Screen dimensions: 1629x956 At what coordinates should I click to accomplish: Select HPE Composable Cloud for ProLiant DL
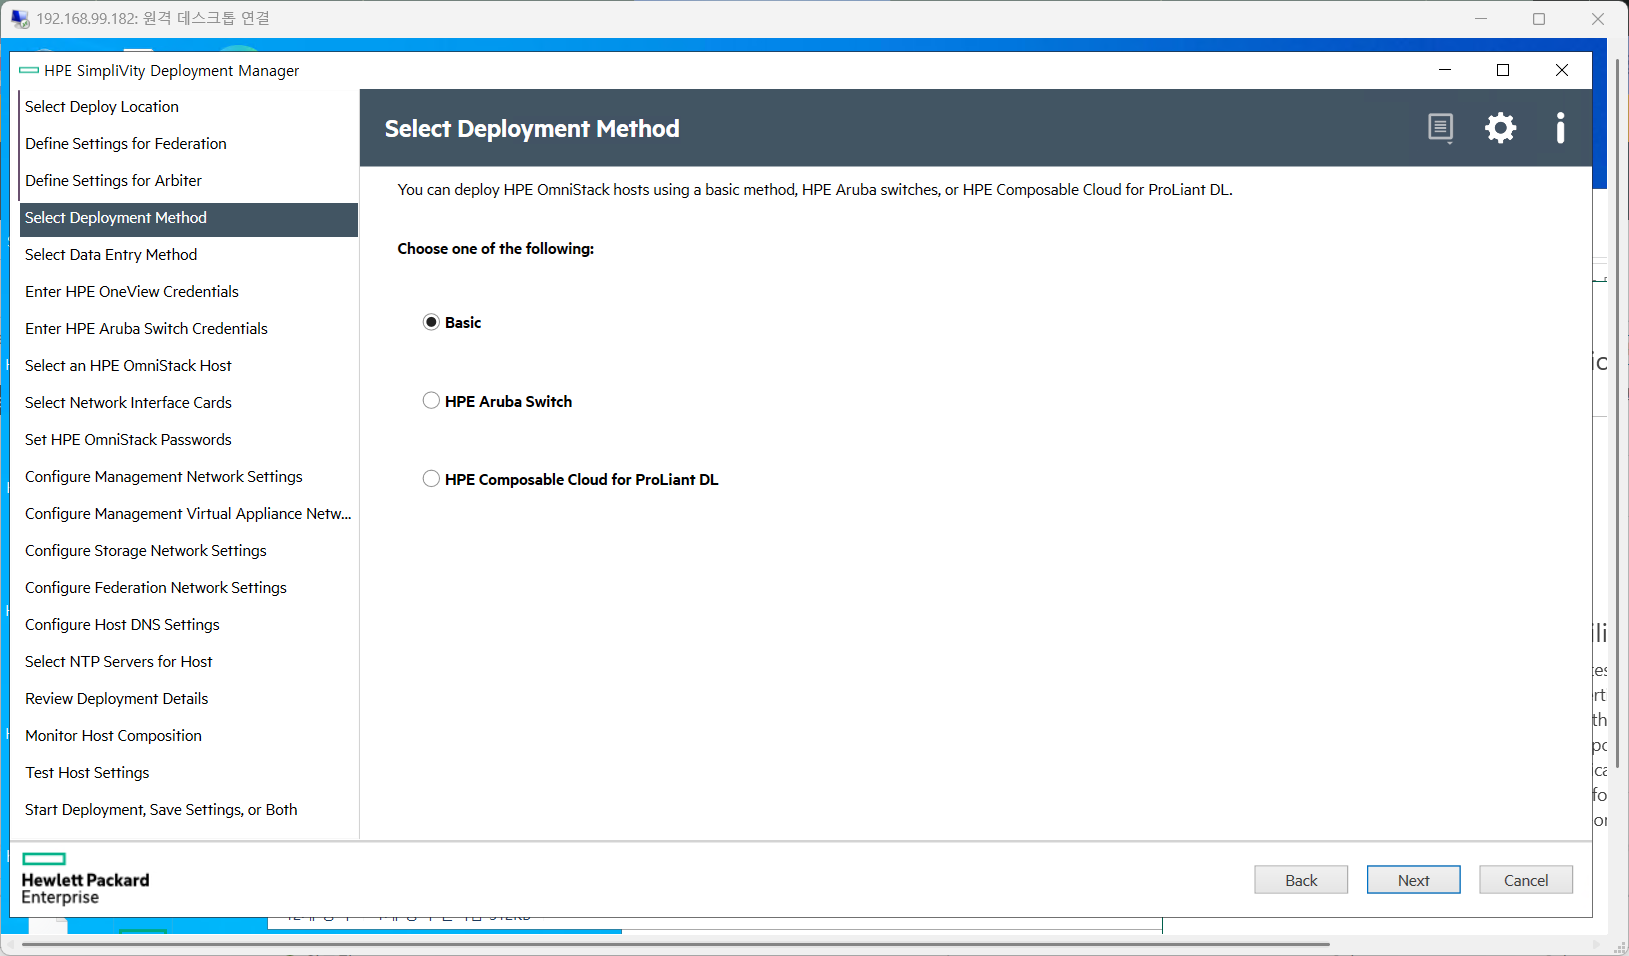point(431,479)
